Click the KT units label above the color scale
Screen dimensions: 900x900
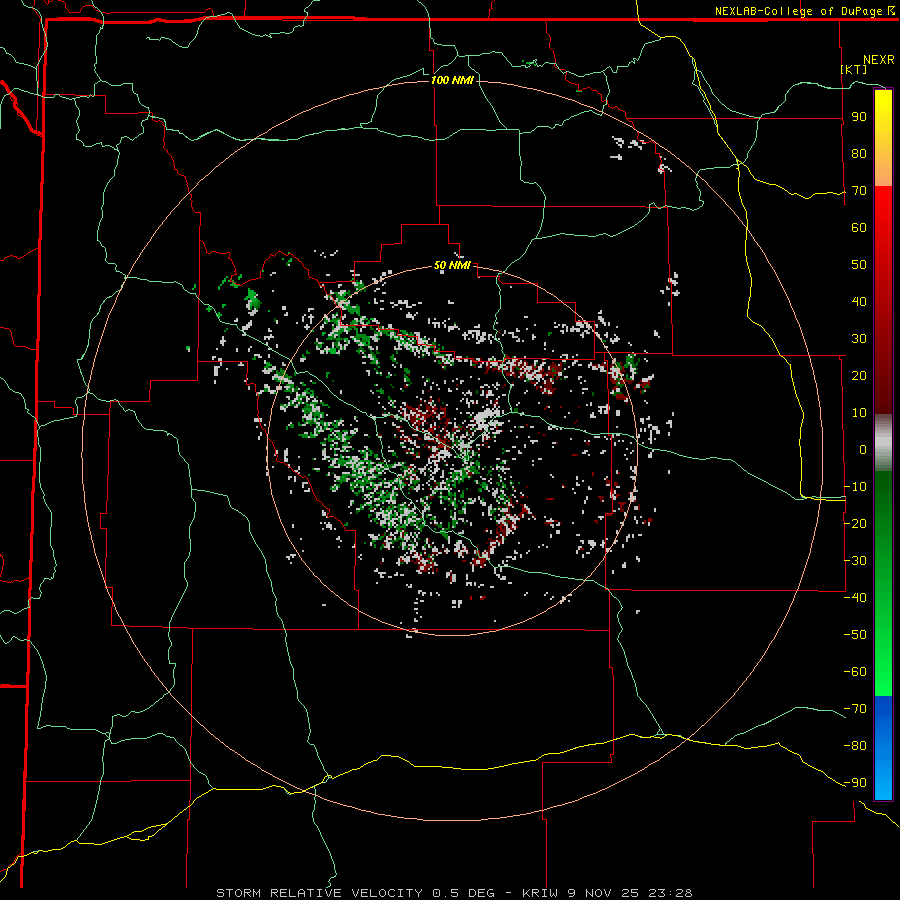click(x=854, y=69)
